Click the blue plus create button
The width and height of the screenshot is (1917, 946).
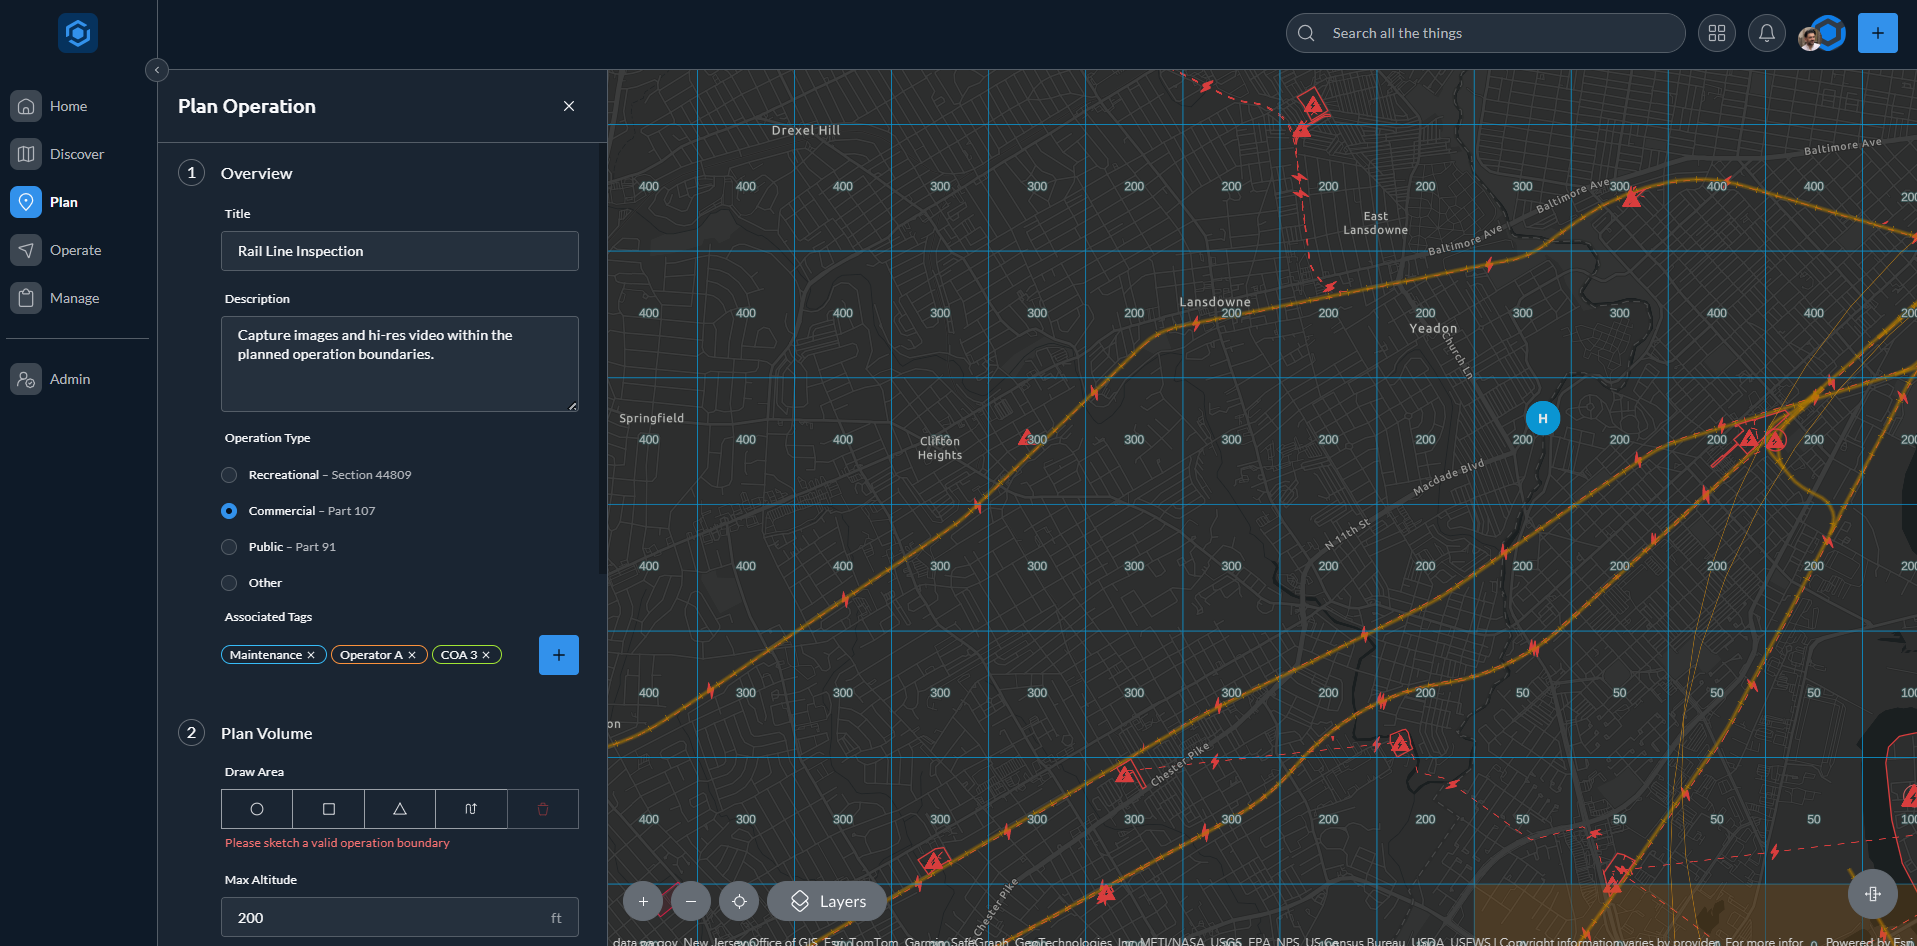click(x=1878, y=33)
